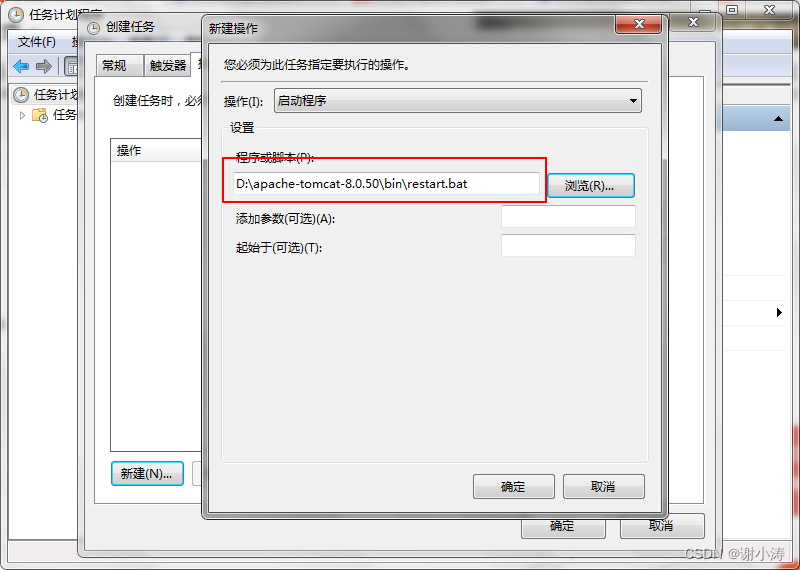
Task: Expand the right pane submenu arrow
Action: pyautogui.click(x=779, y=312)
